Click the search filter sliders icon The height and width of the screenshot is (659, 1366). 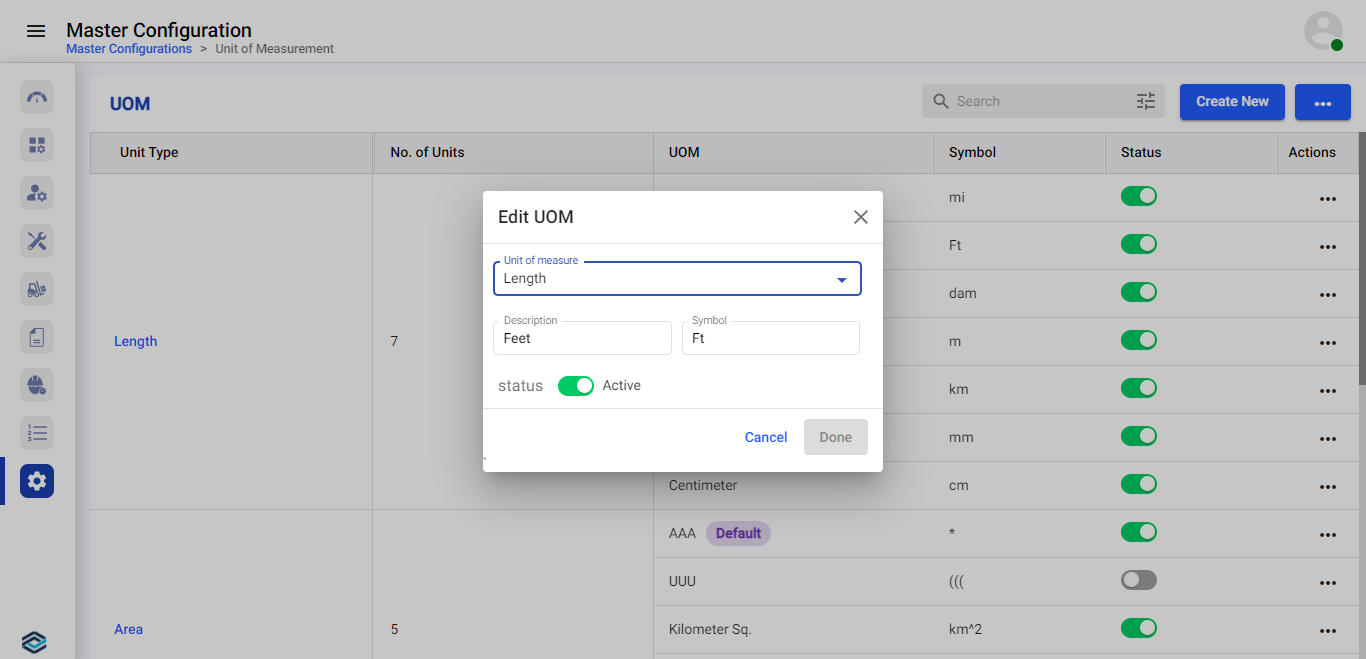click(1145, 101)
